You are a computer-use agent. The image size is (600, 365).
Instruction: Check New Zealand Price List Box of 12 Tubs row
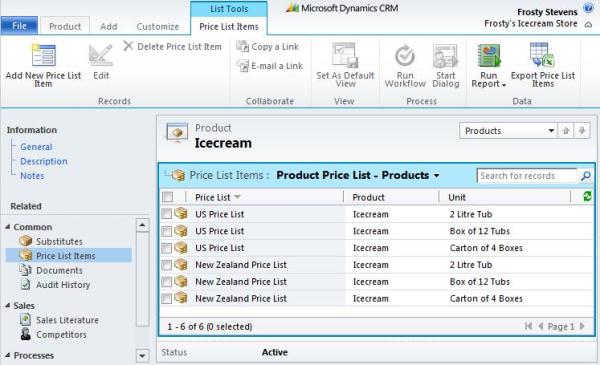pos(166,282)
